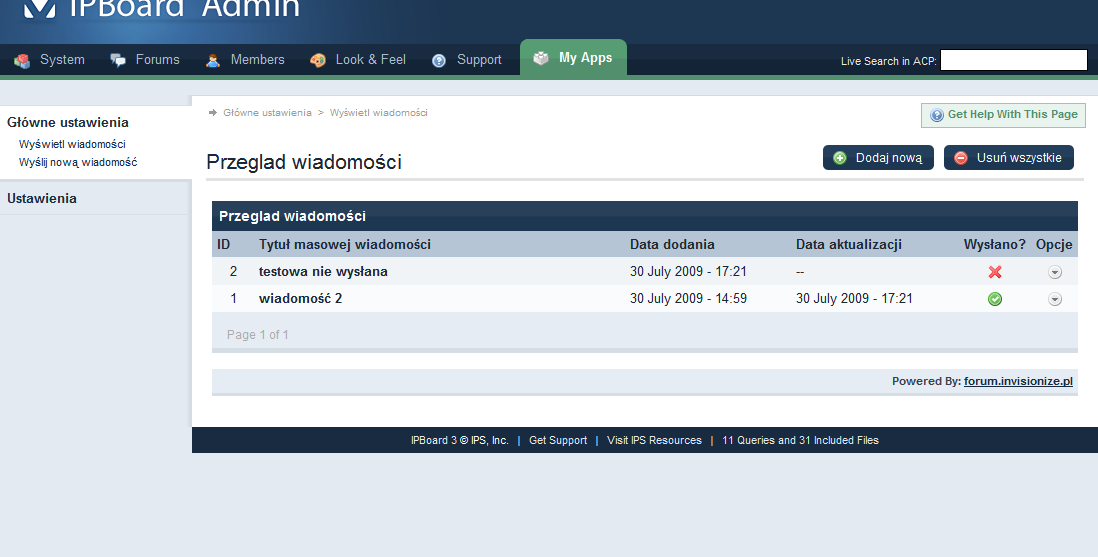The width and height of the screenshot is (1098, 557).
Task: Focus the Live Search in ACP field
Action: point(1013,60)
